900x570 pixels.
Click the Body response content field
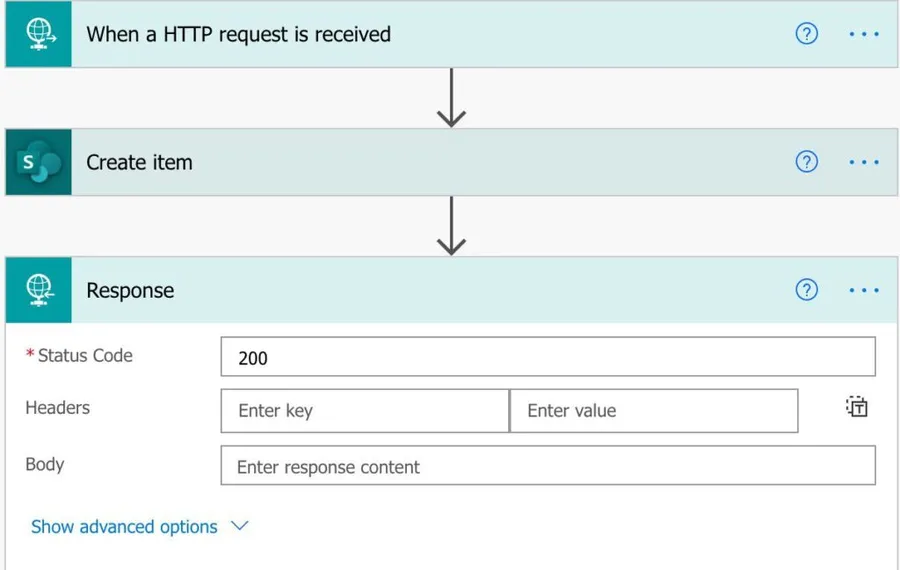(x=547, y=467)
